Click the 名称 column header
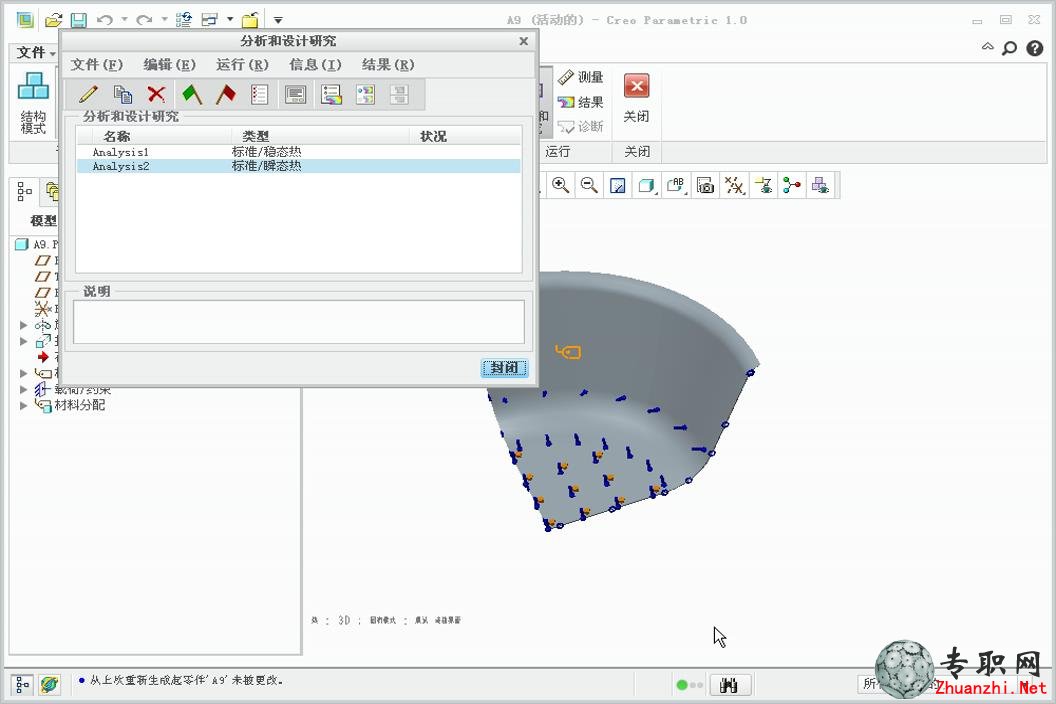Image resolution: width=1056 pixels, height=704 pixels. pyautogui.click(x=117, y=137)
